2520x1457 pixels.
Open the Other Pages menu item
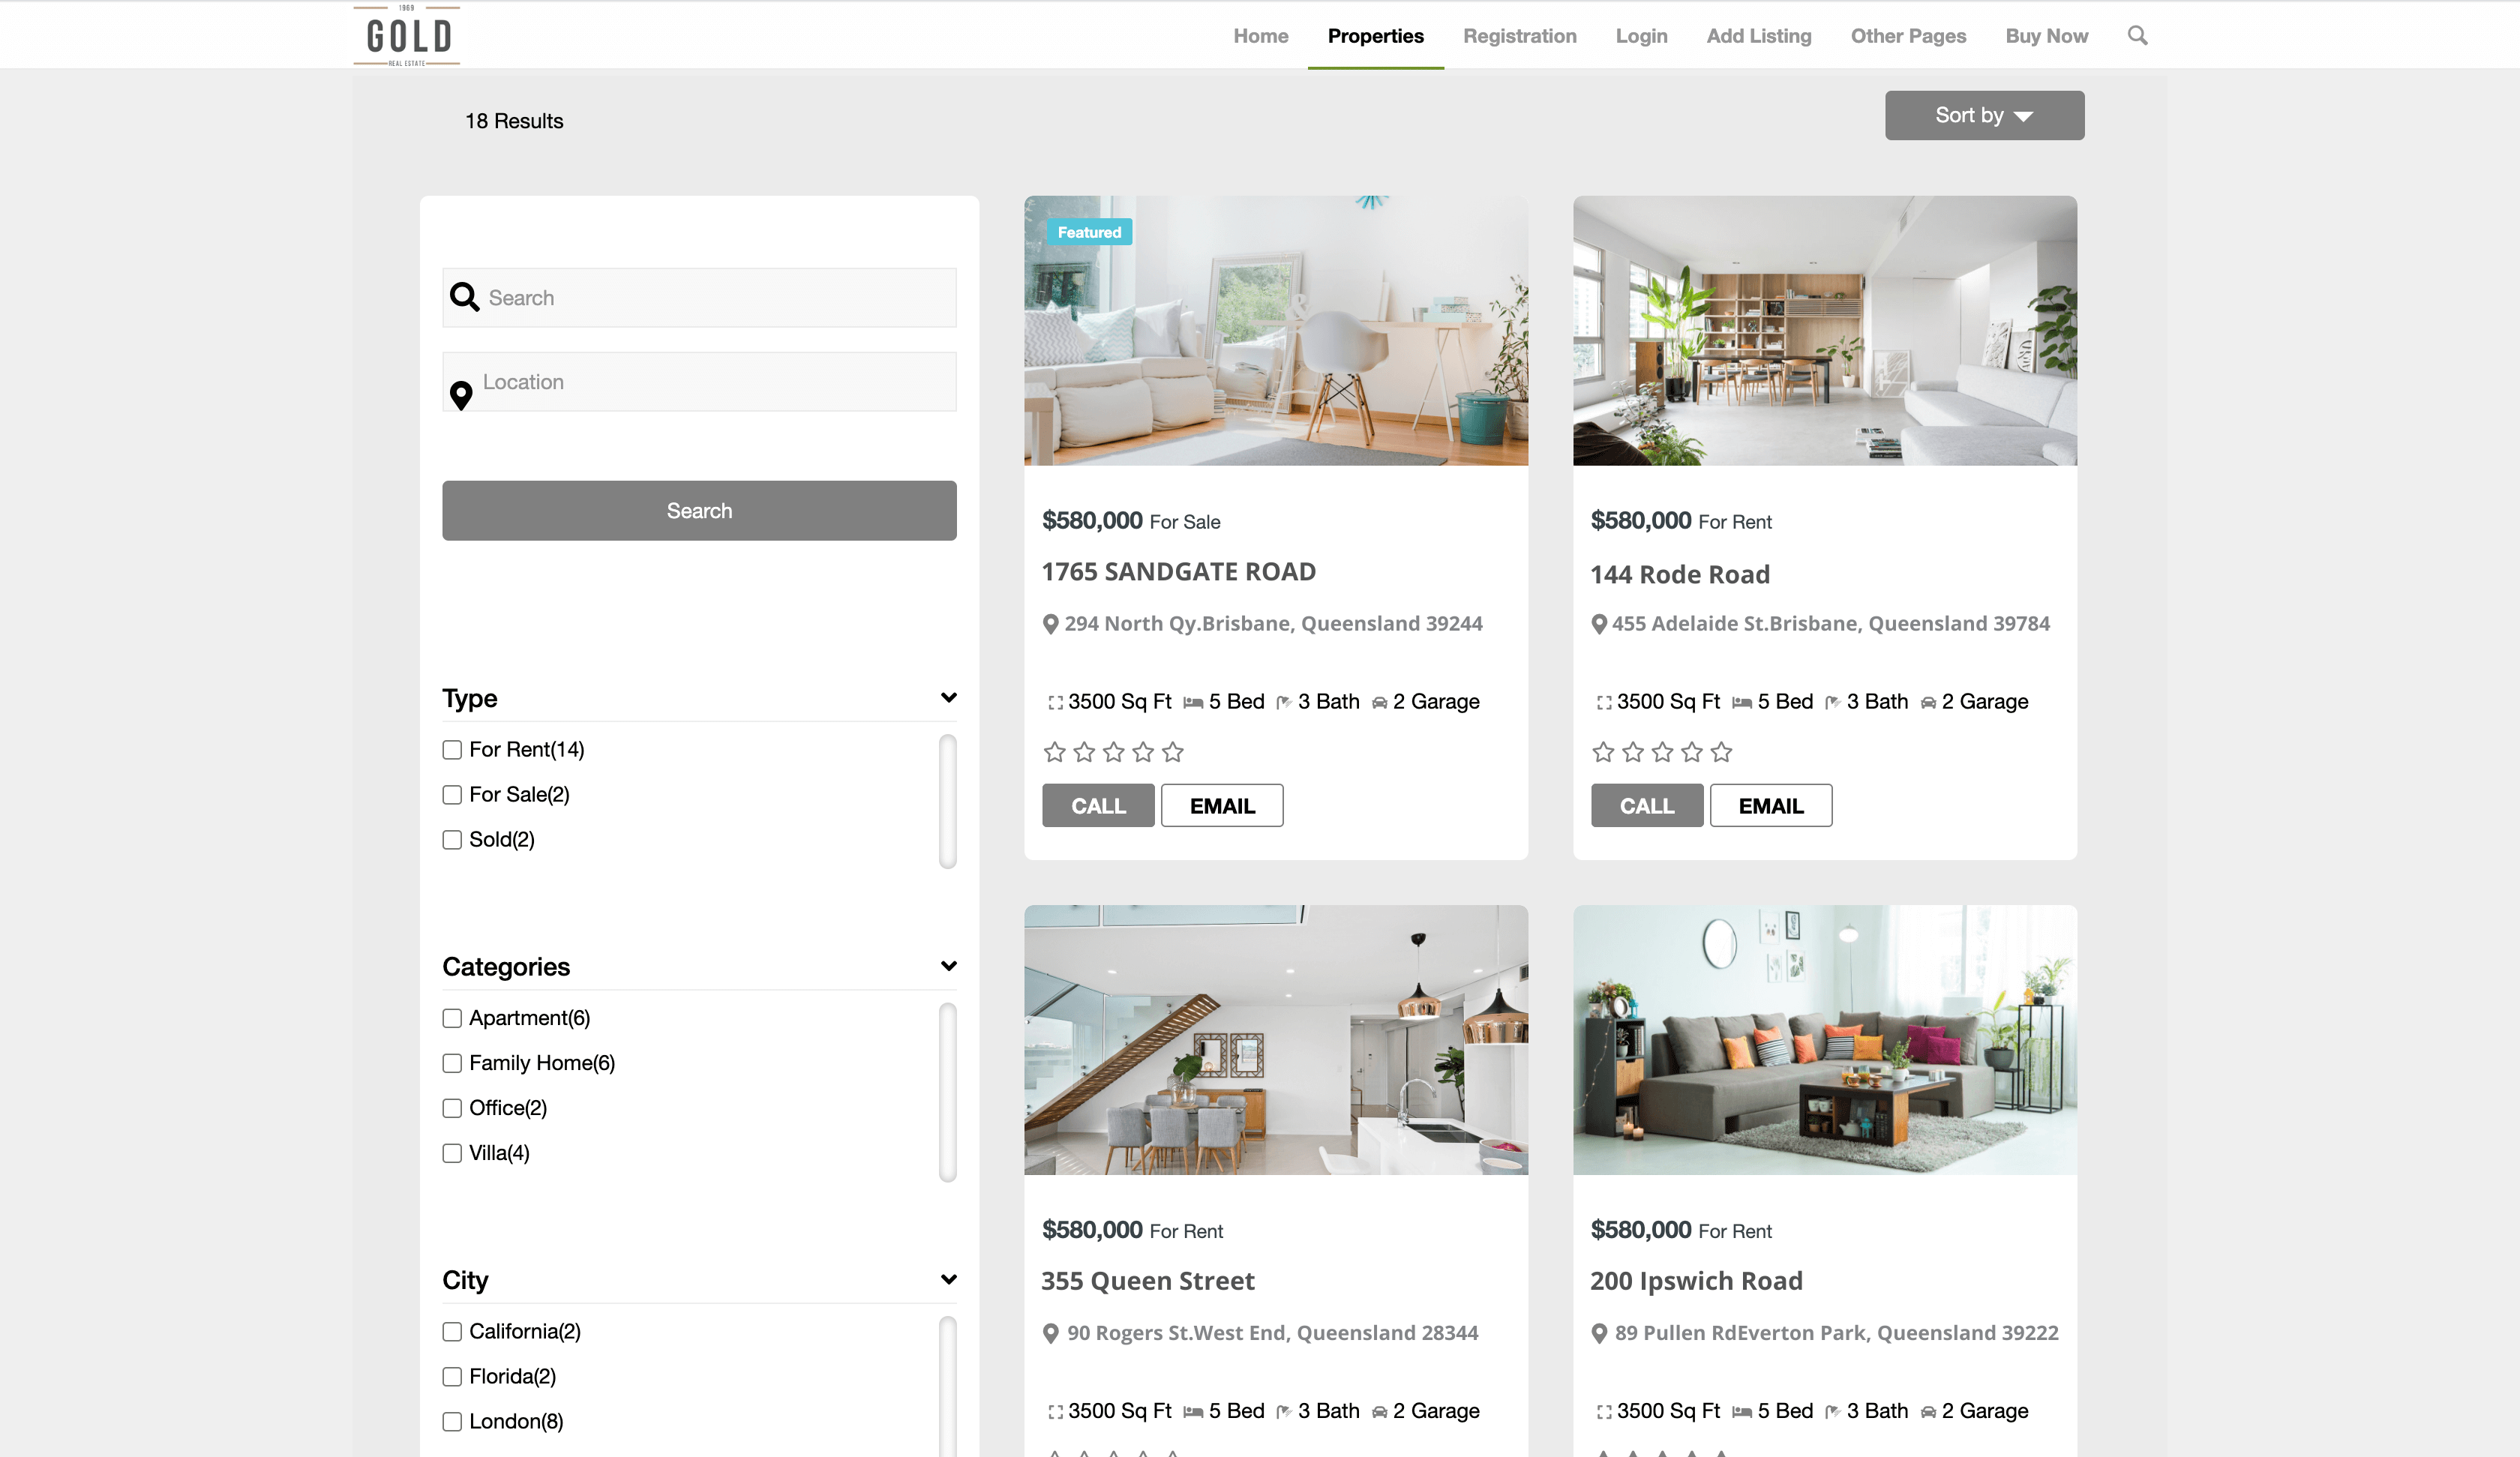pos(1907,36)
